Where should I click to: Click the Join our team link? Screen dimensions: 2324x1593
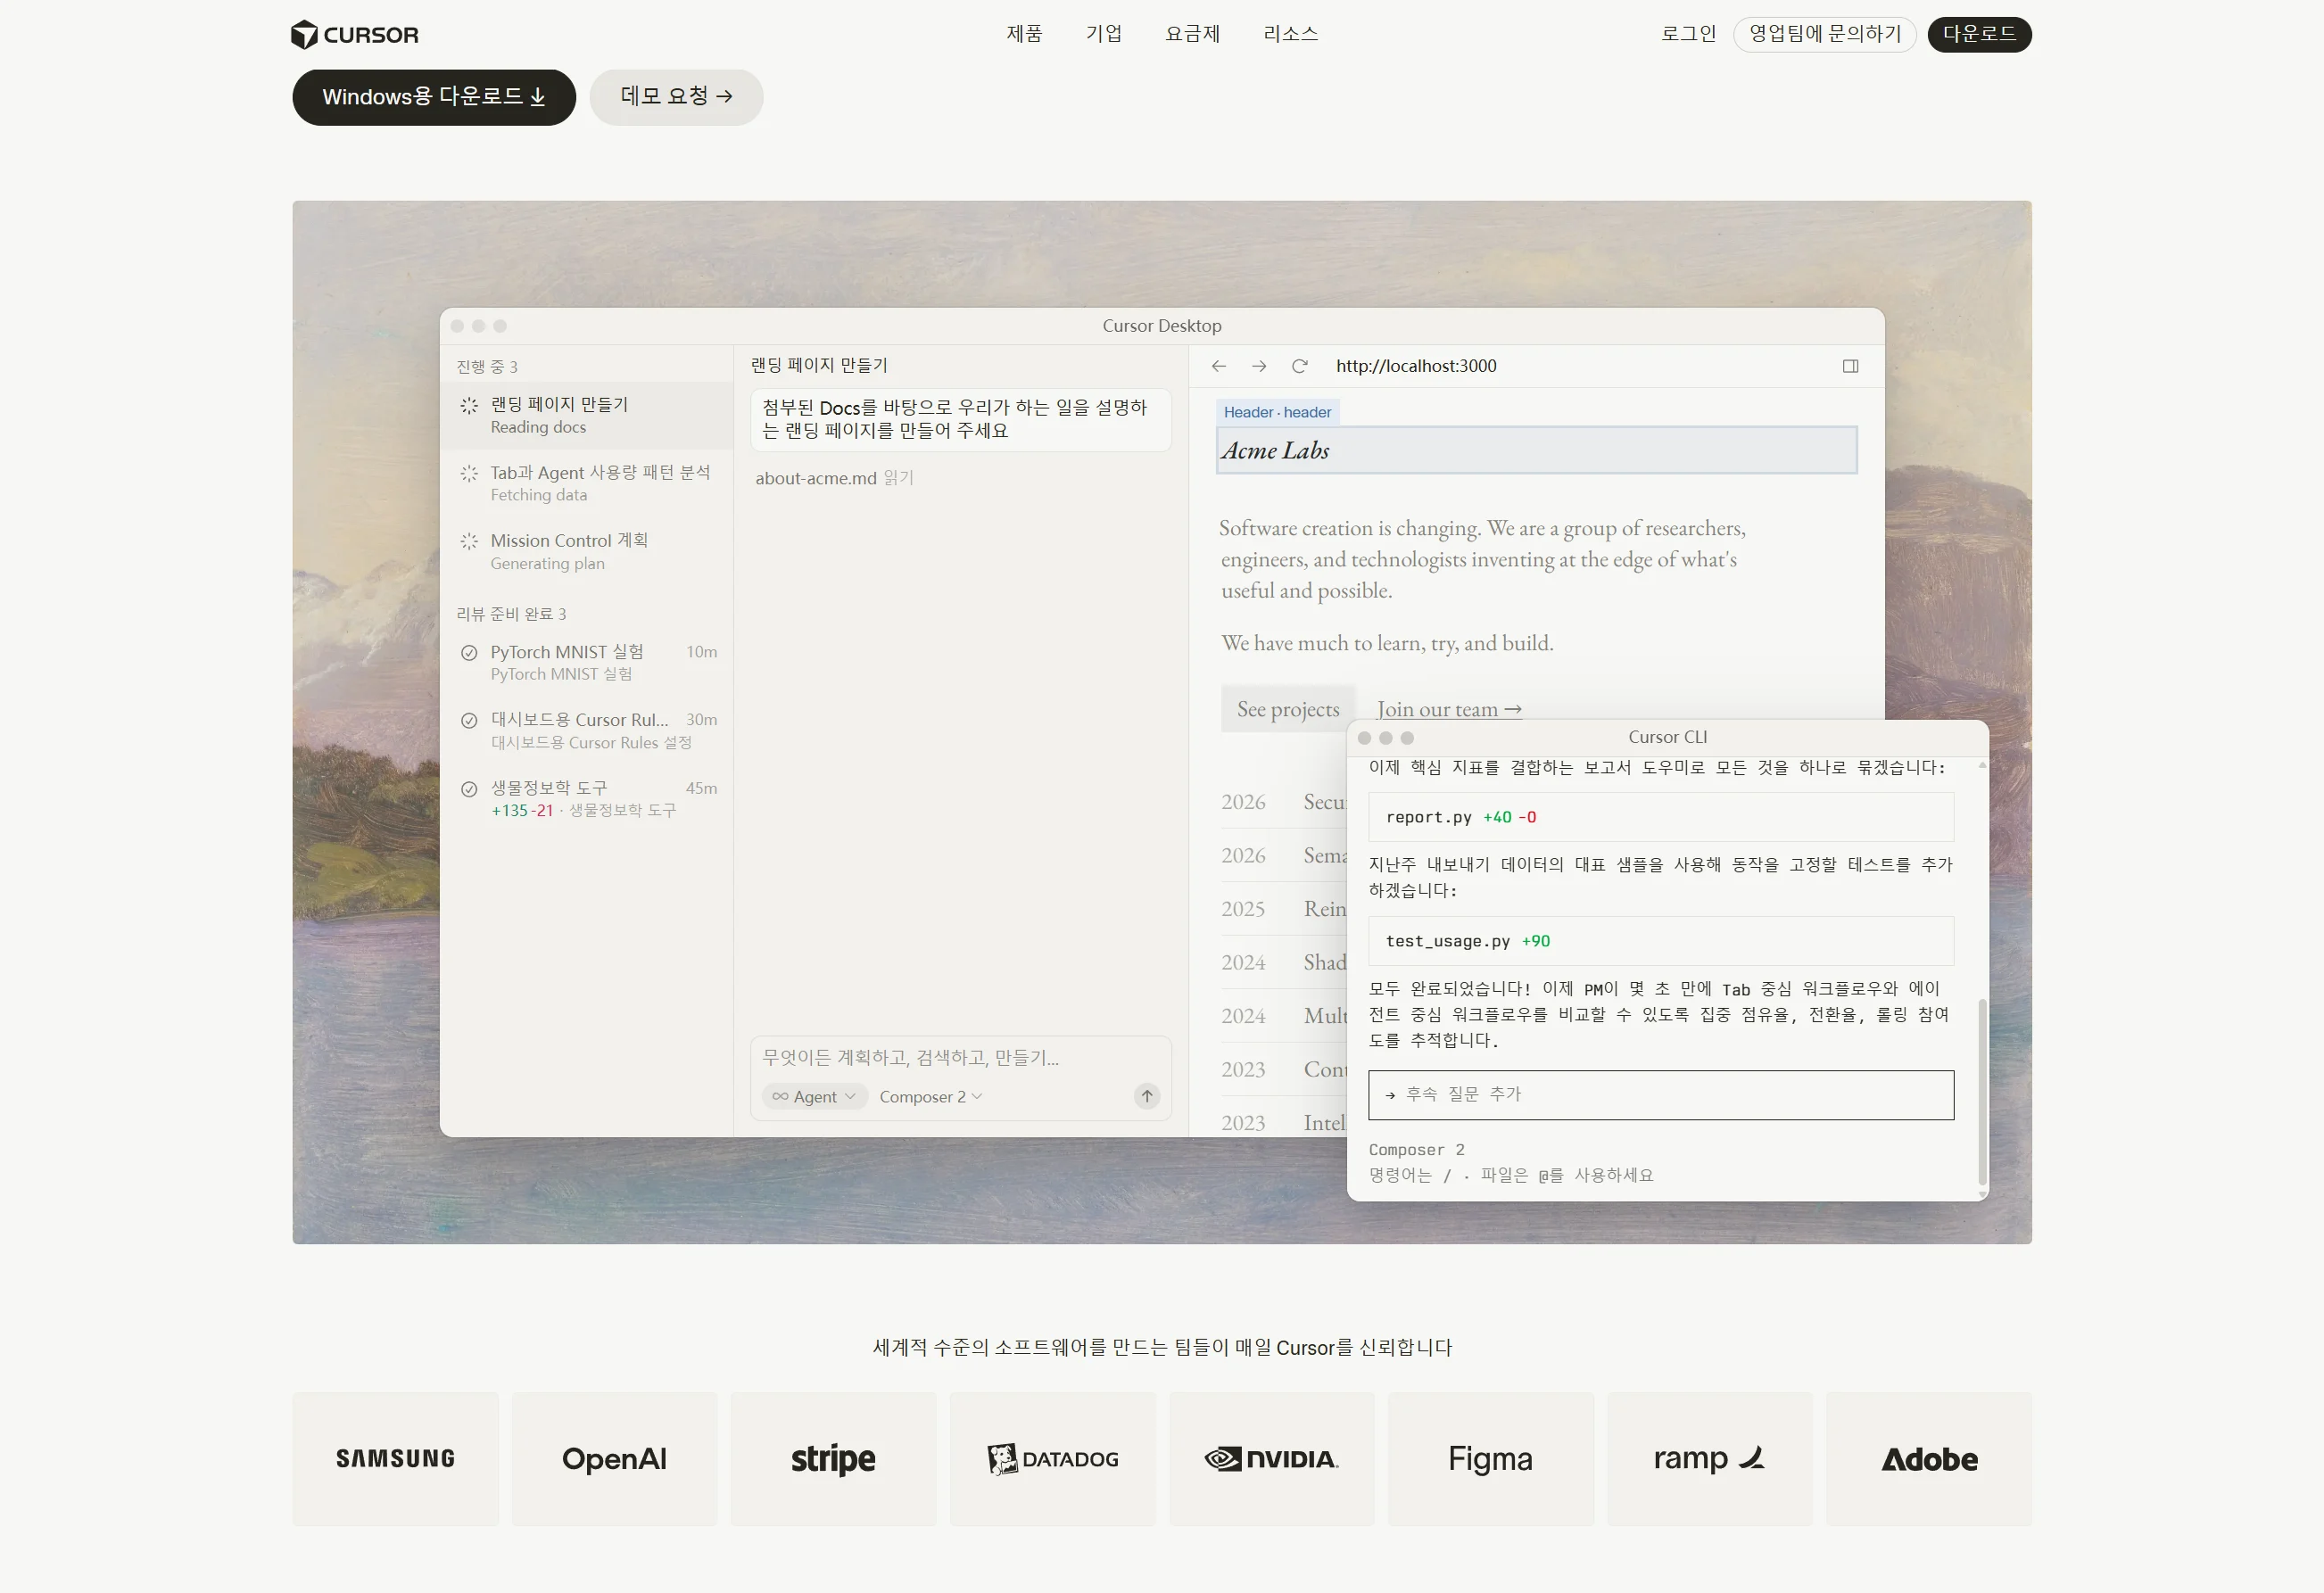[1449, 709]
